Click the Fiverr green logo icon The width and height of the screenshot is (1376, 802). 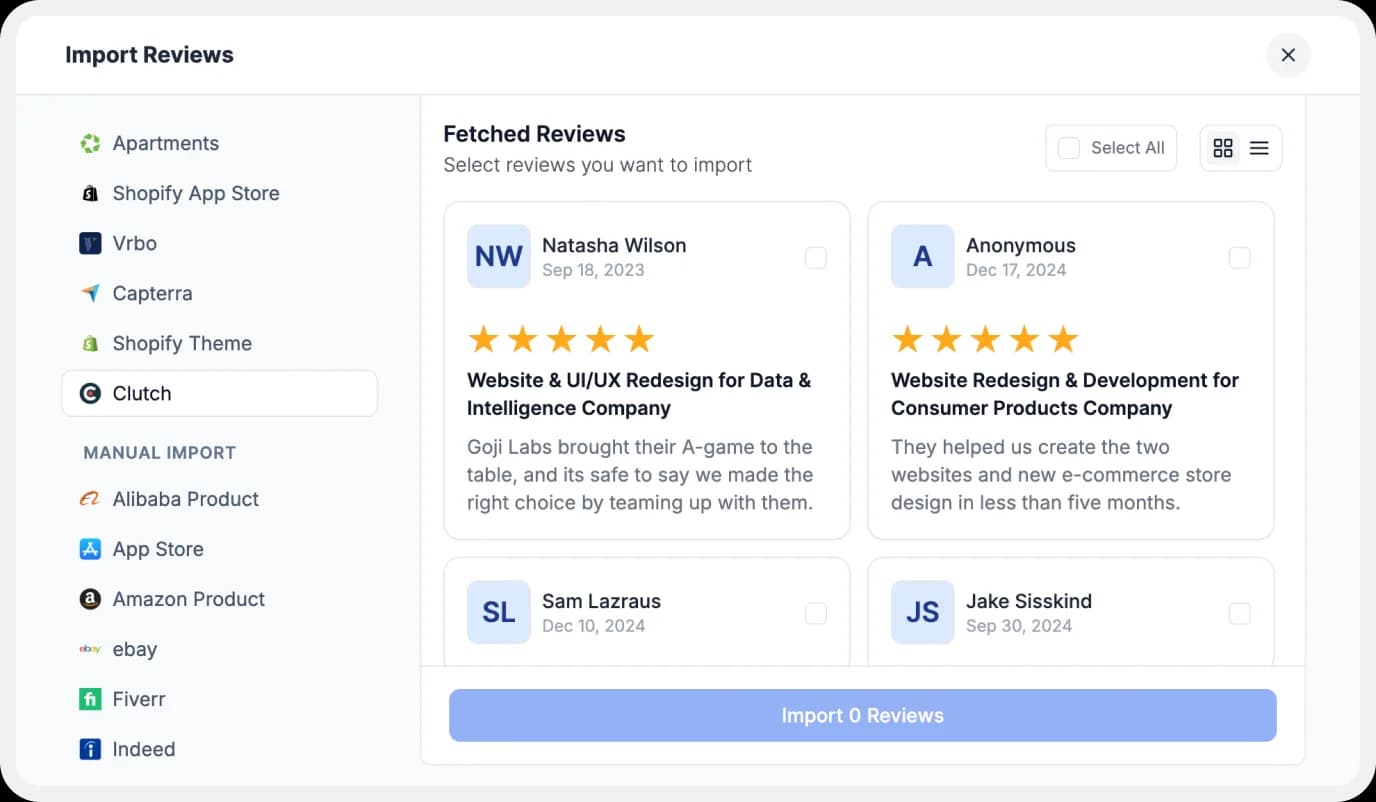[90, 700]
